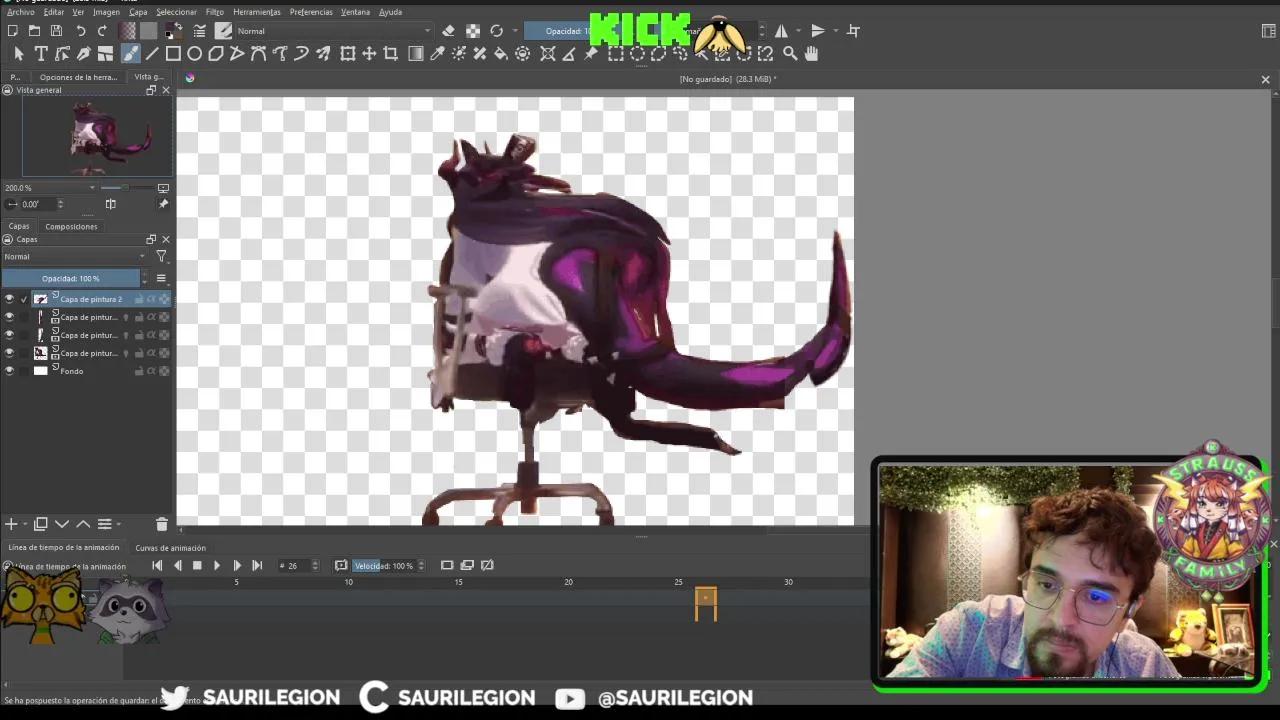Select the Polygon tool
The width and height of the screenshot is (1280, 720).
point(216,54)
